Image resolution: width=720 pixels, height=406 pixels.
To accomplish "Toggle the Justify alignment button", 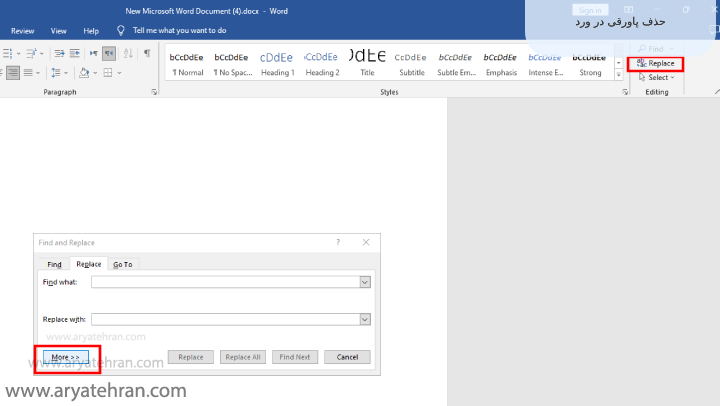I will [13, 73].
